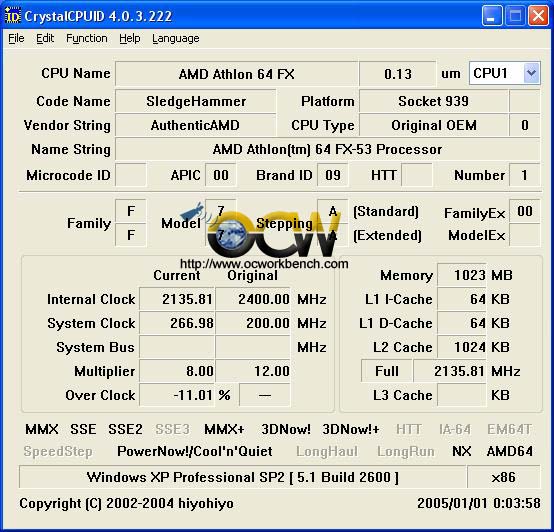554x532 pixels.
Task: Click the original Internal Clock 2400.00
Action: click(253, 299)
